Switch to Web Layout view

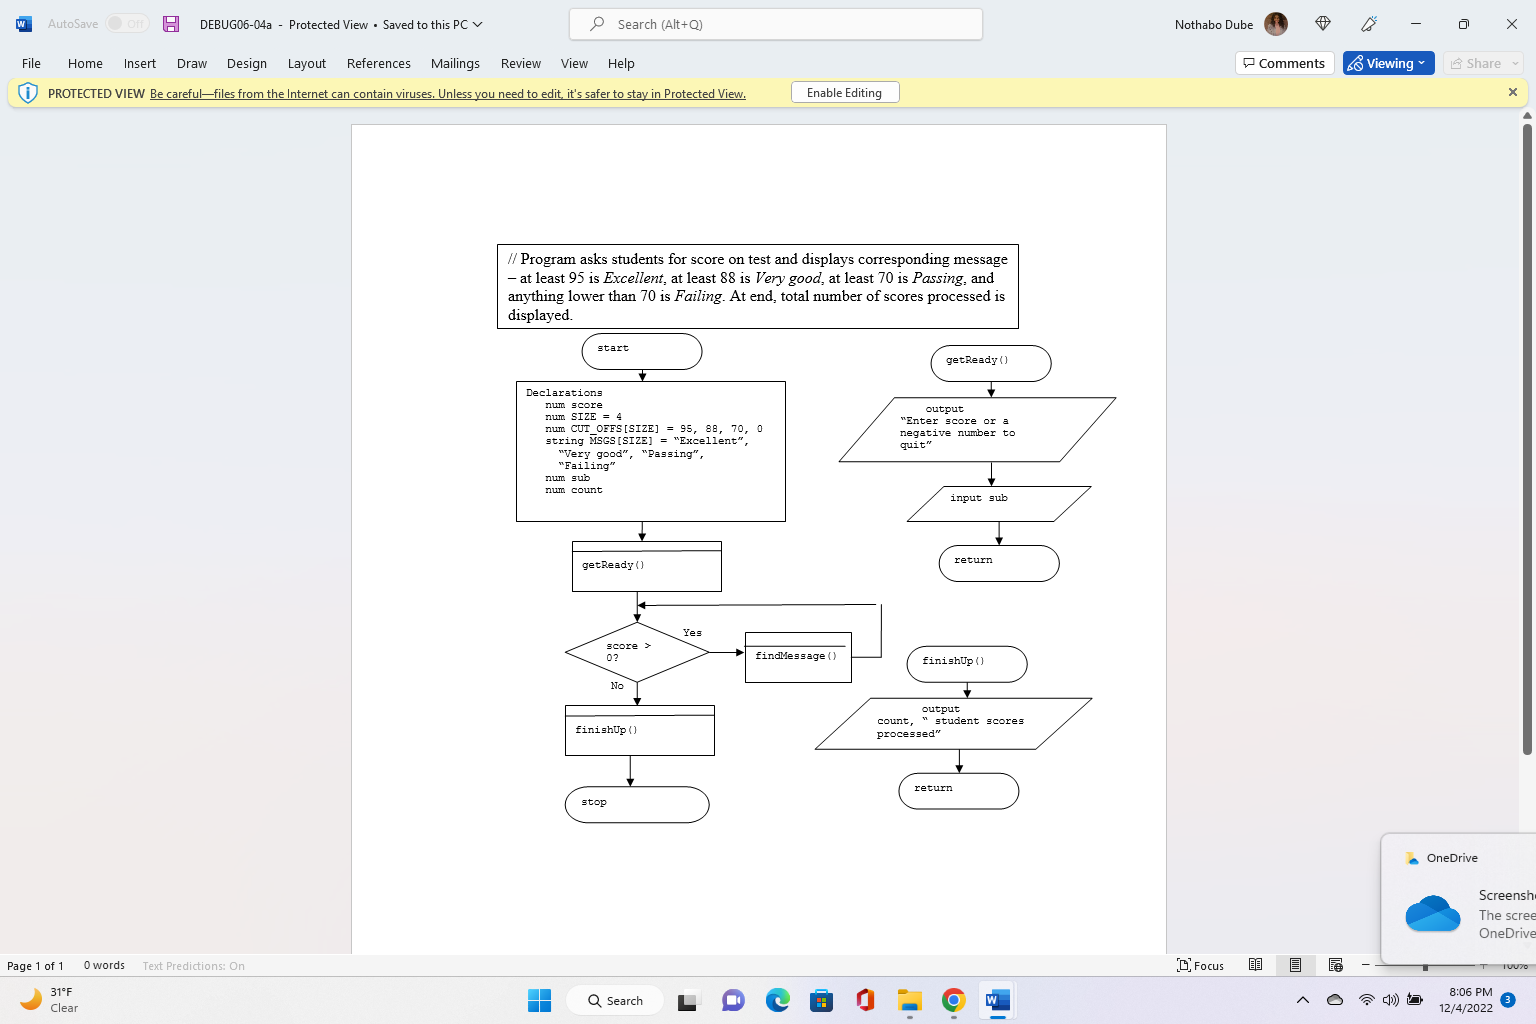[x=1335, y=965]
